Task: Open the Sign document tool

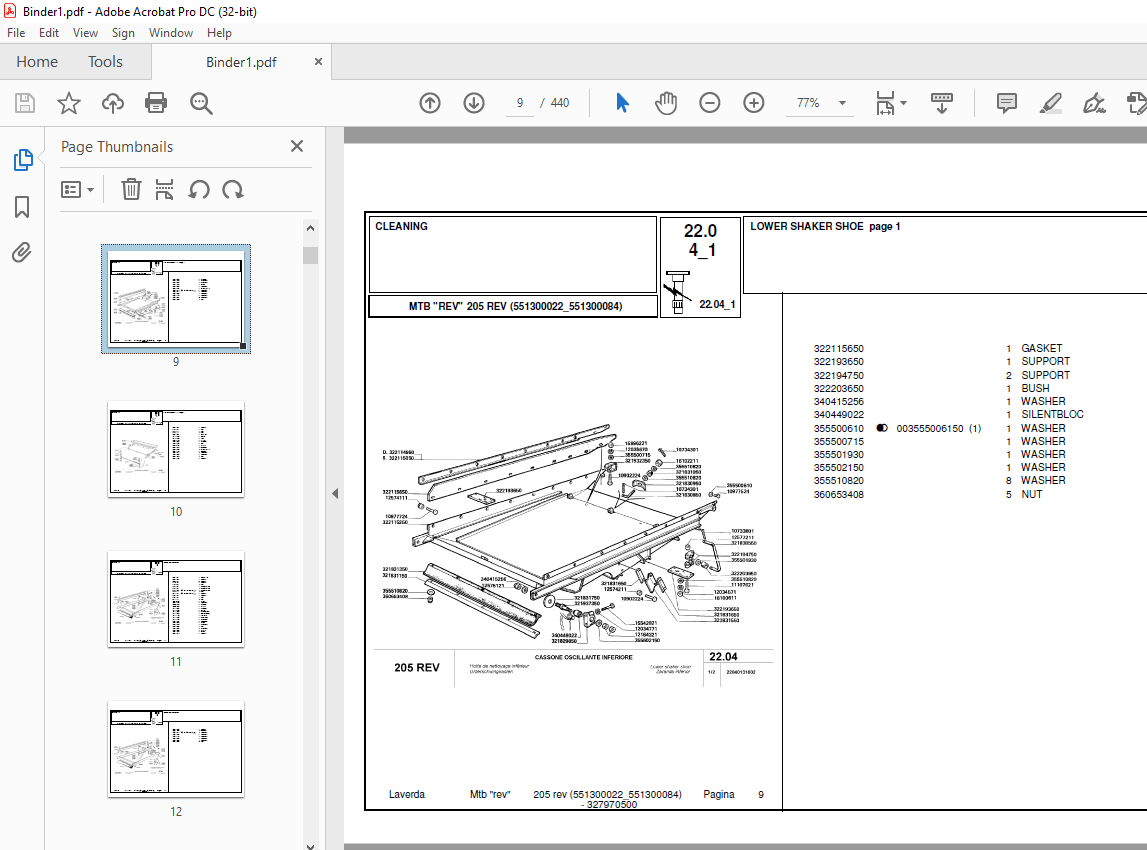Action: tap(1094, 103)
